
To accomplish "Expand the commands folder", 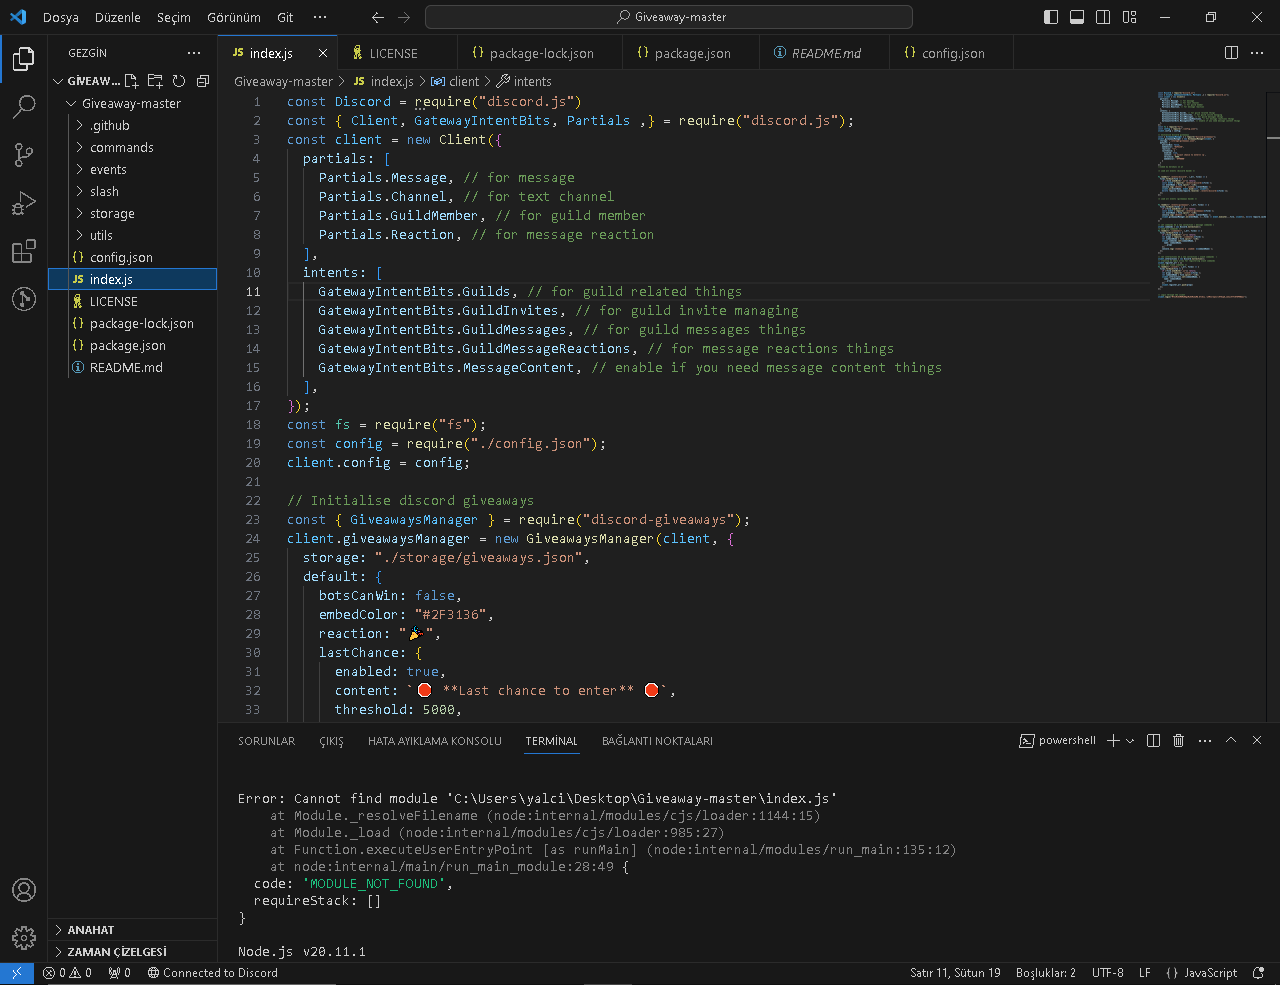I will [121, 147].
